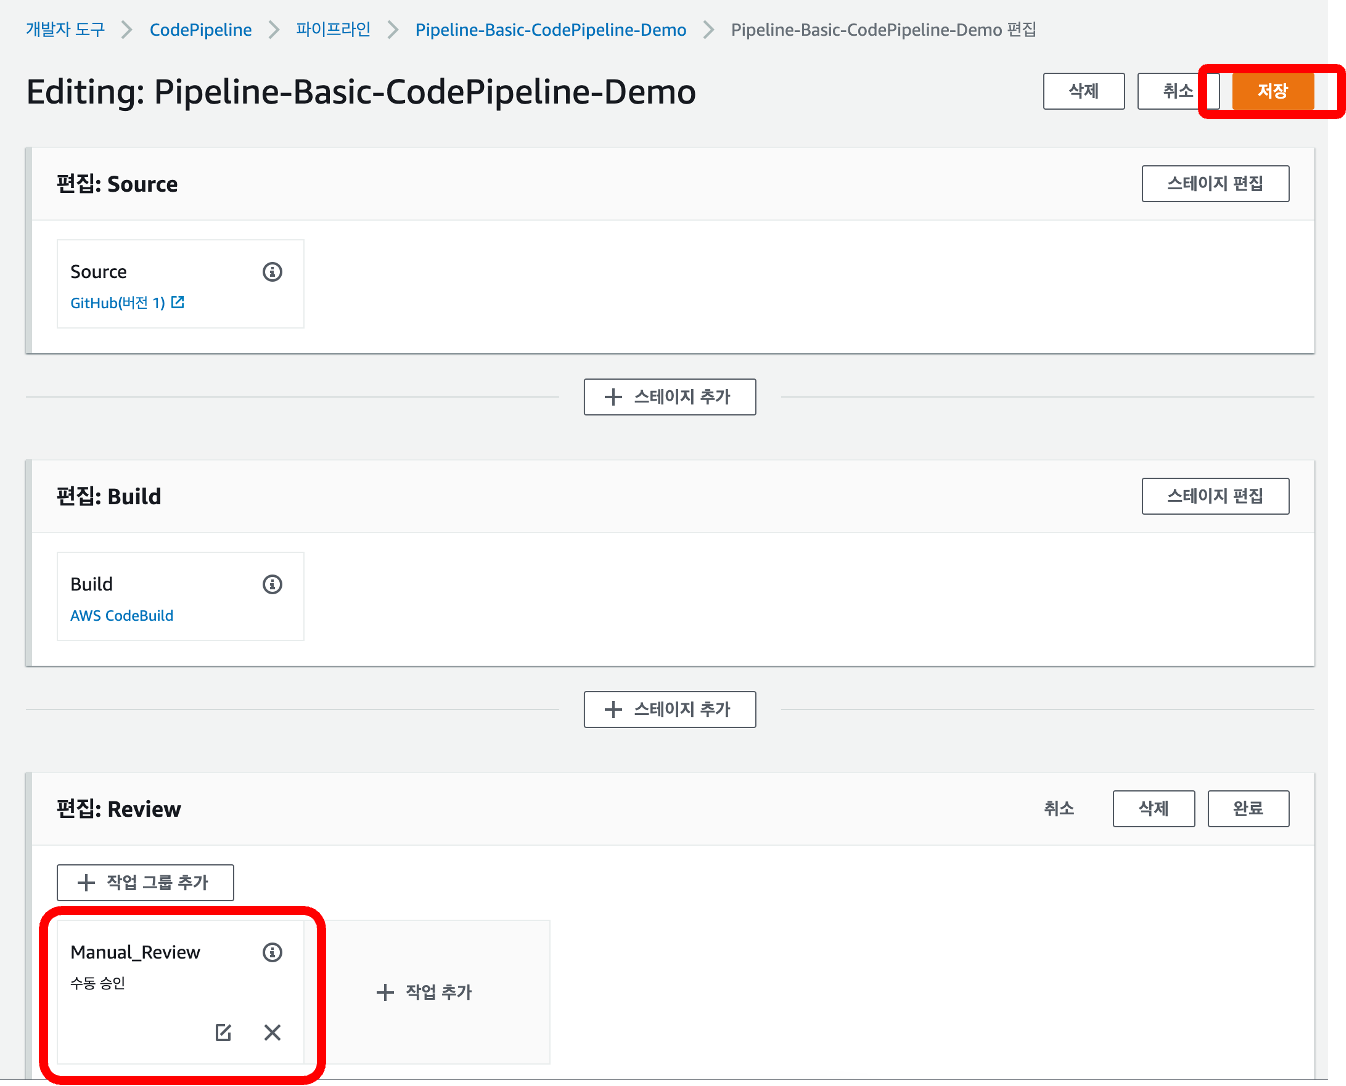Click 취소 button beside 저장

1178,91
